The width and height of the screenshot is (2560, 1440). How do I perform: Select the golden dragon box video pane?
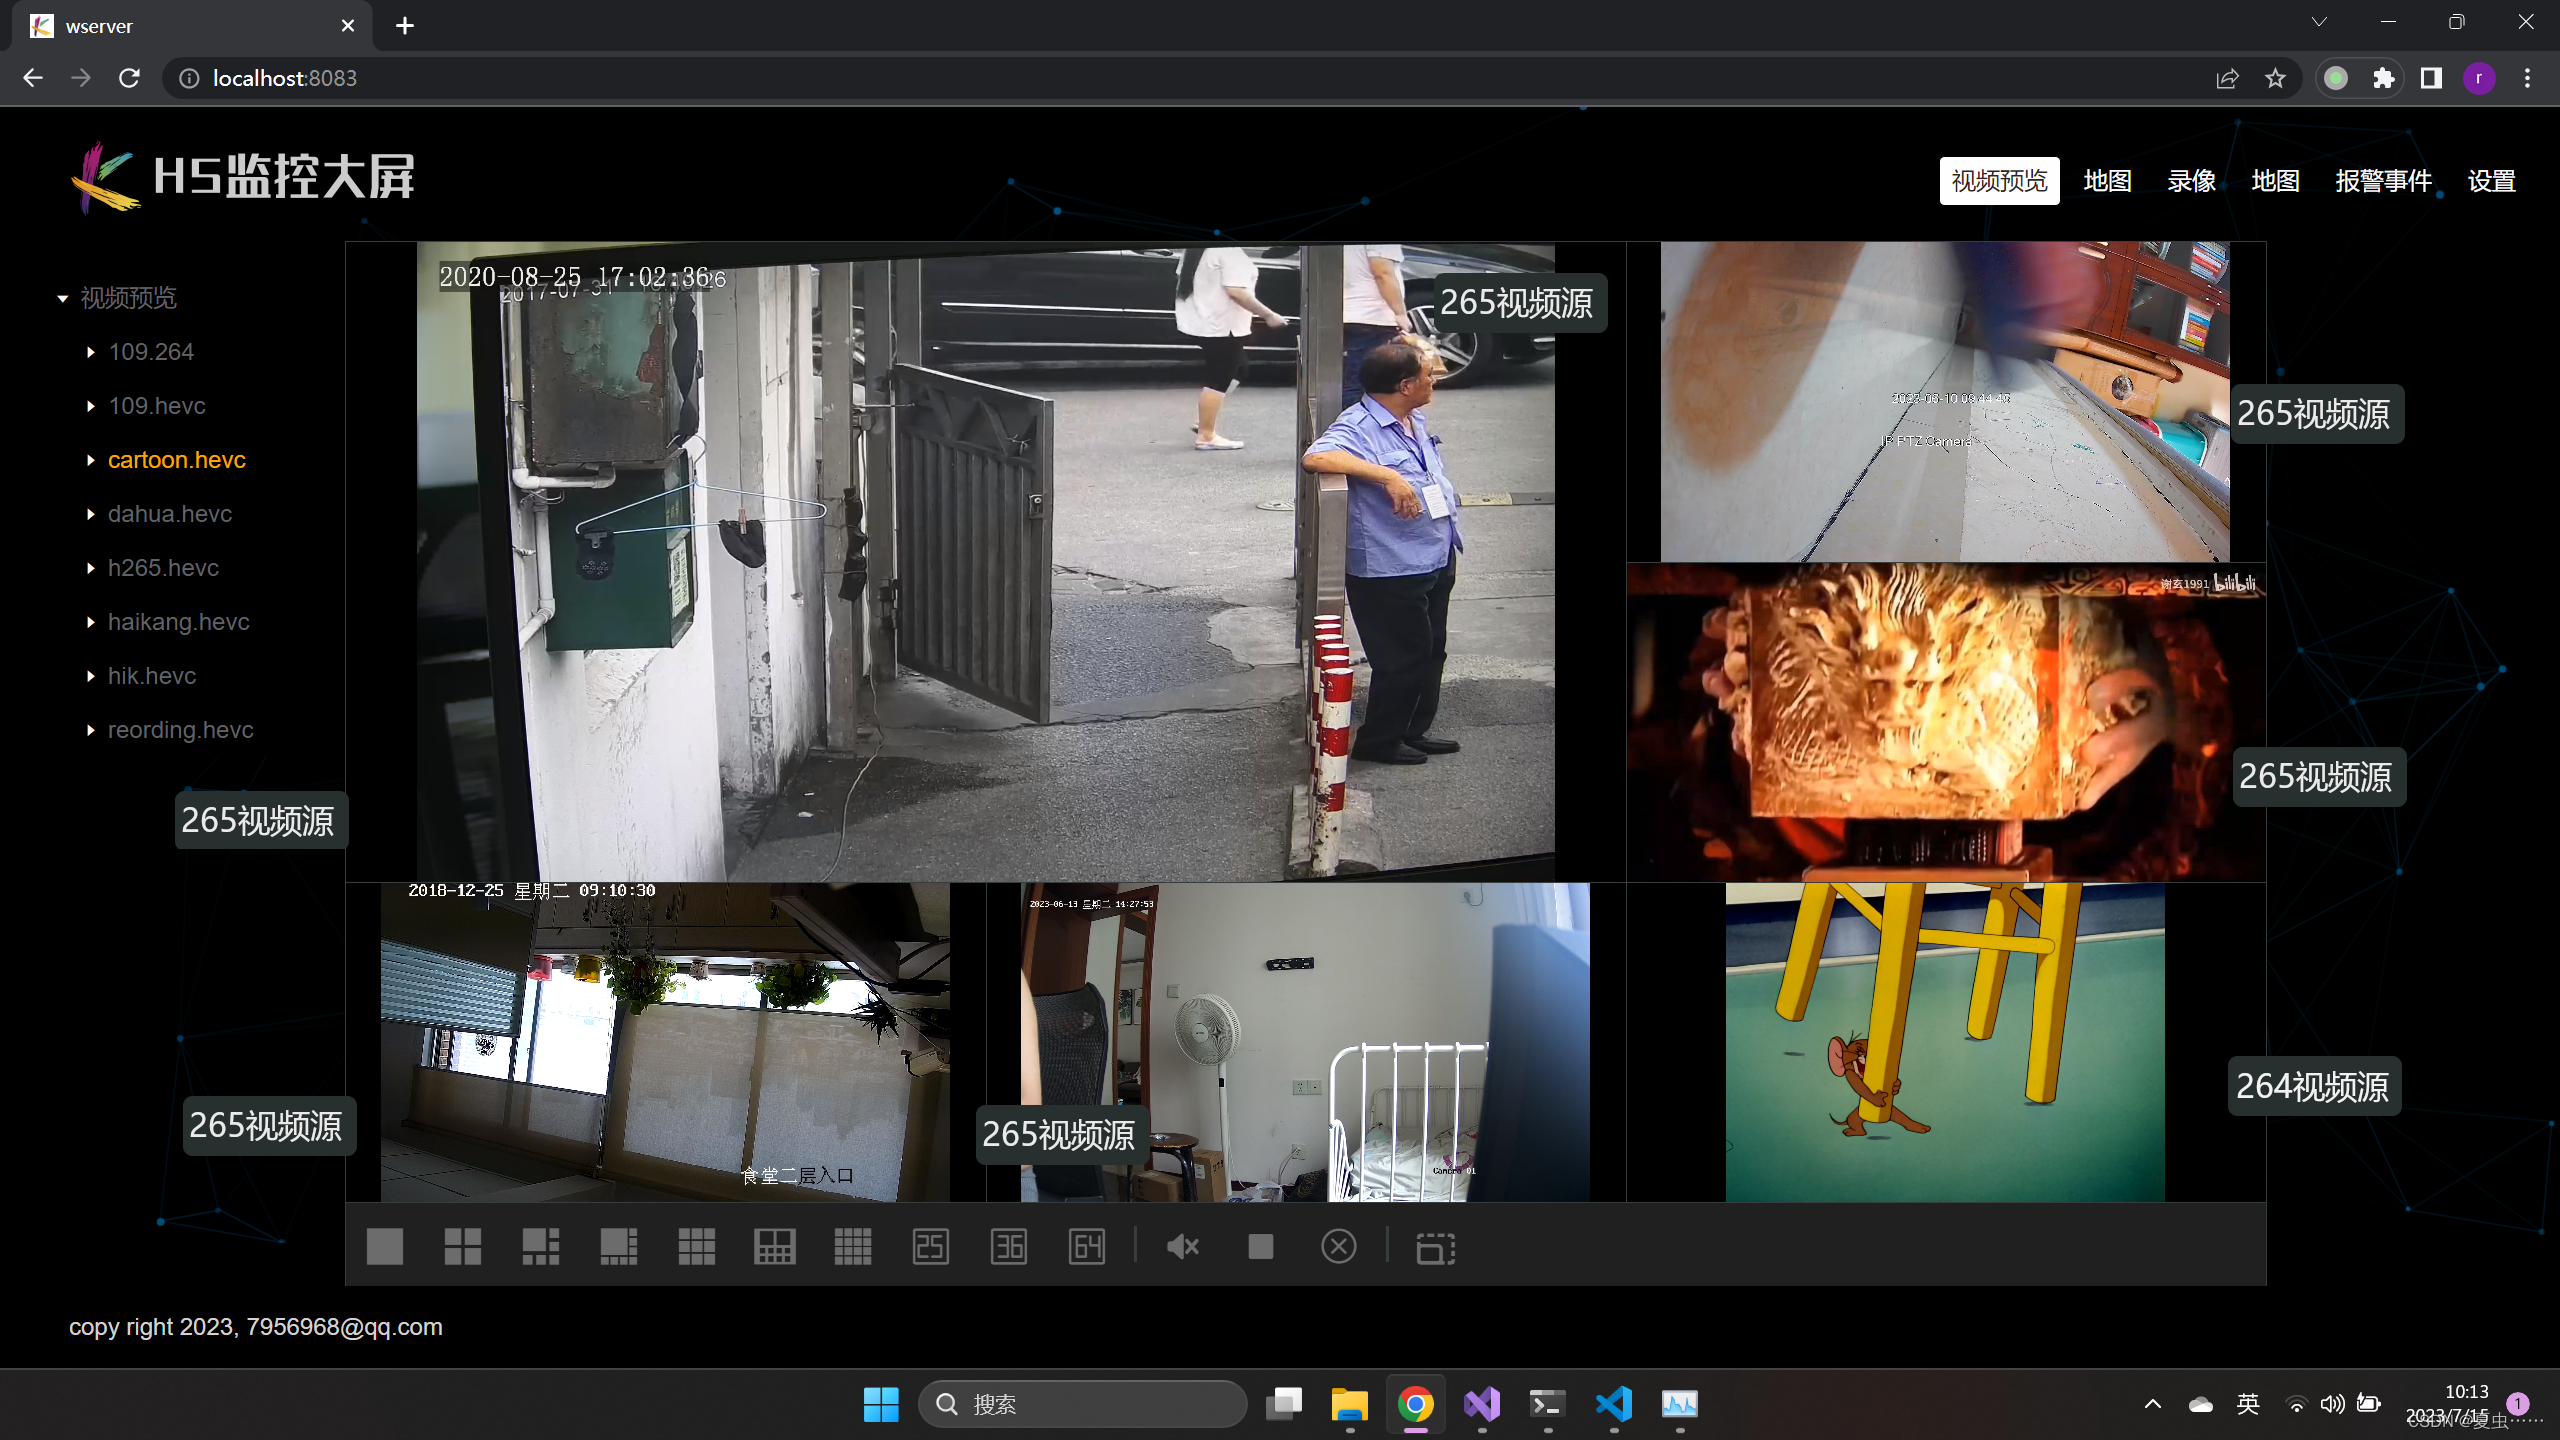click(x=1945, y=722)
